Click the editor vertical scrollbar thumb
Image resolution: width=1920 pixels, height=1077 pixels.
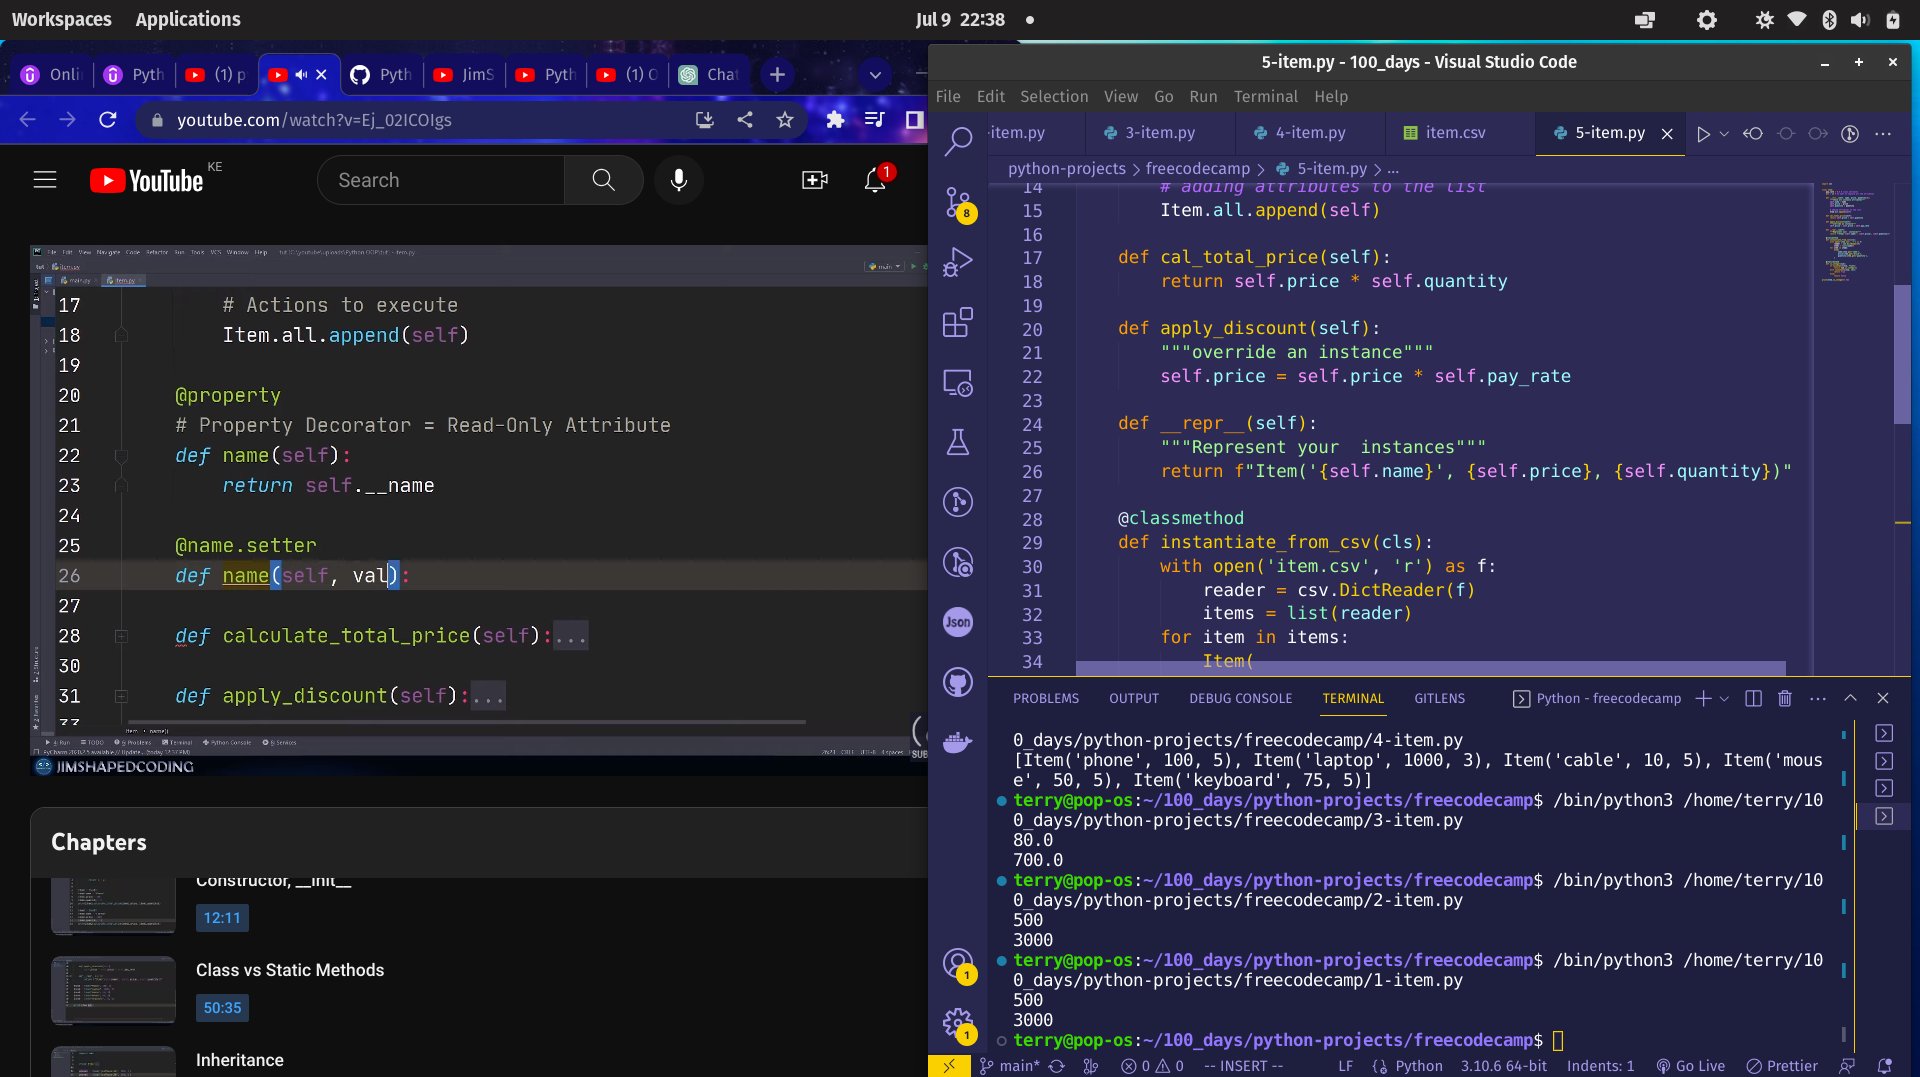coord(1902,354)
